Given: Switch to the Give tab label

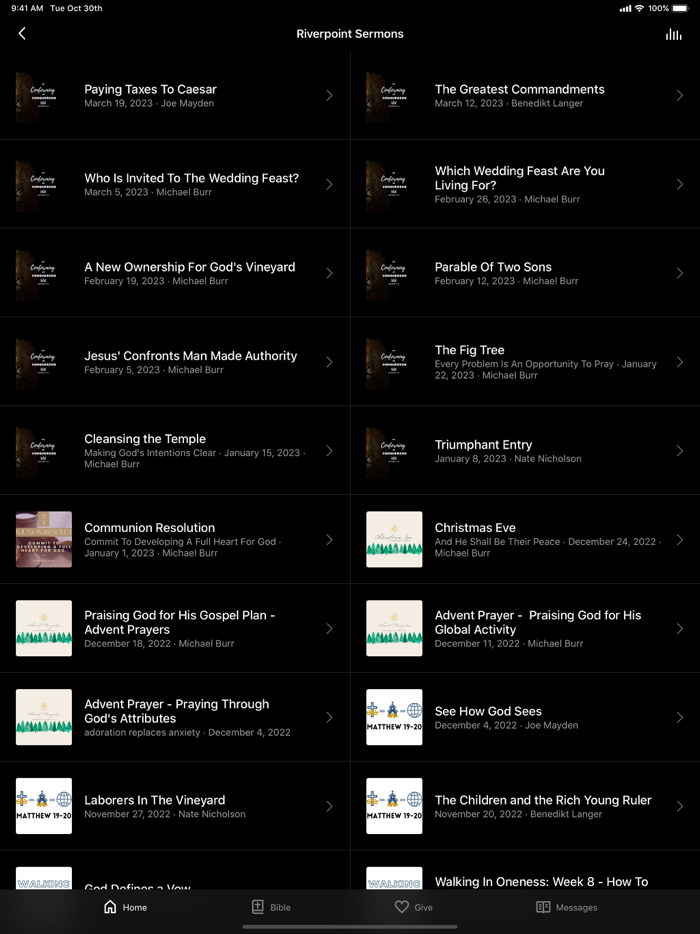Looking at the screenshot, I should [x=423, y=907].
